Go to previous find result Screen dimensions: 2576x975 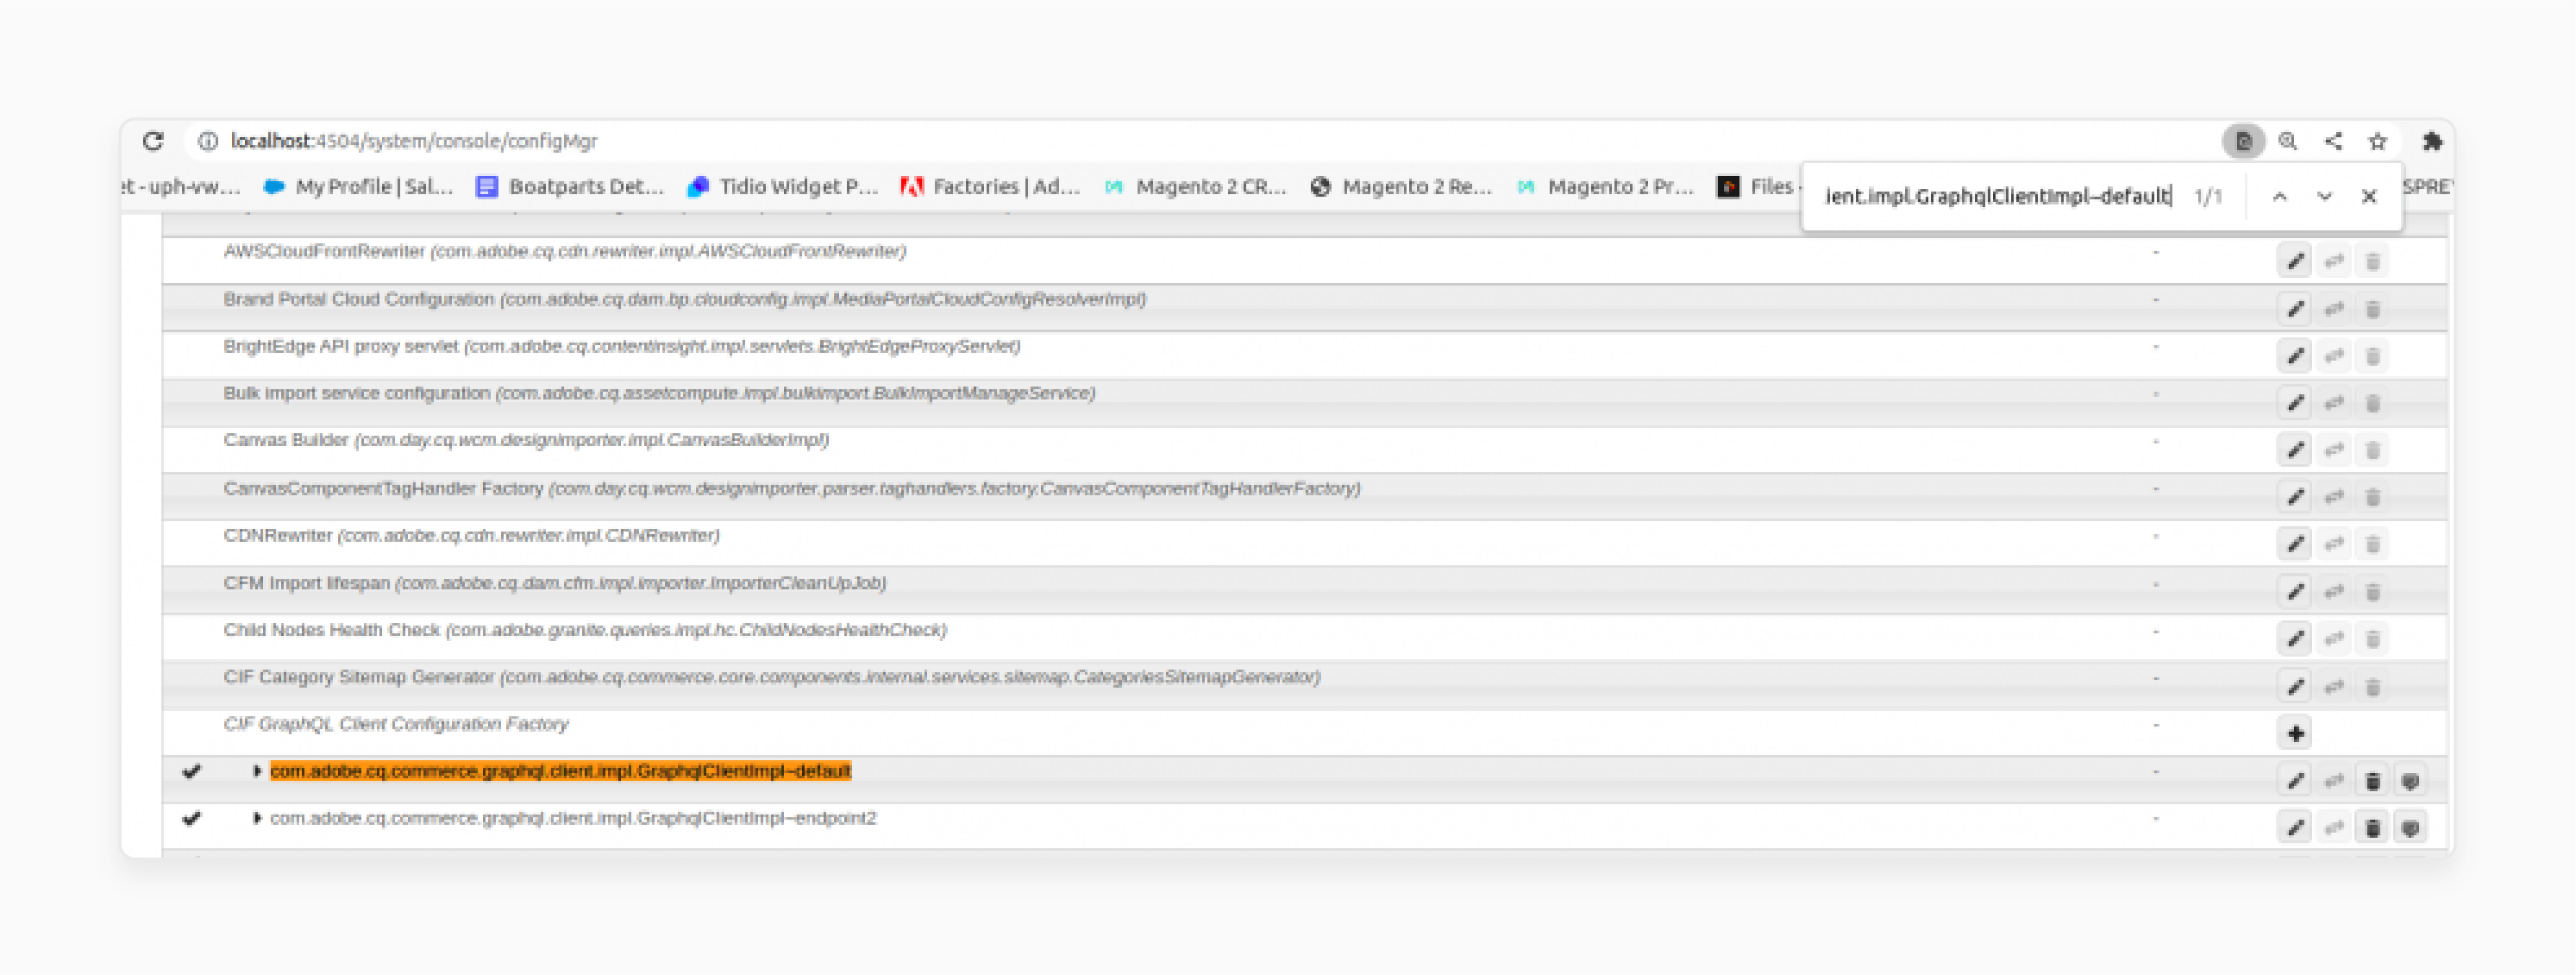click(x=2279, y=196)
